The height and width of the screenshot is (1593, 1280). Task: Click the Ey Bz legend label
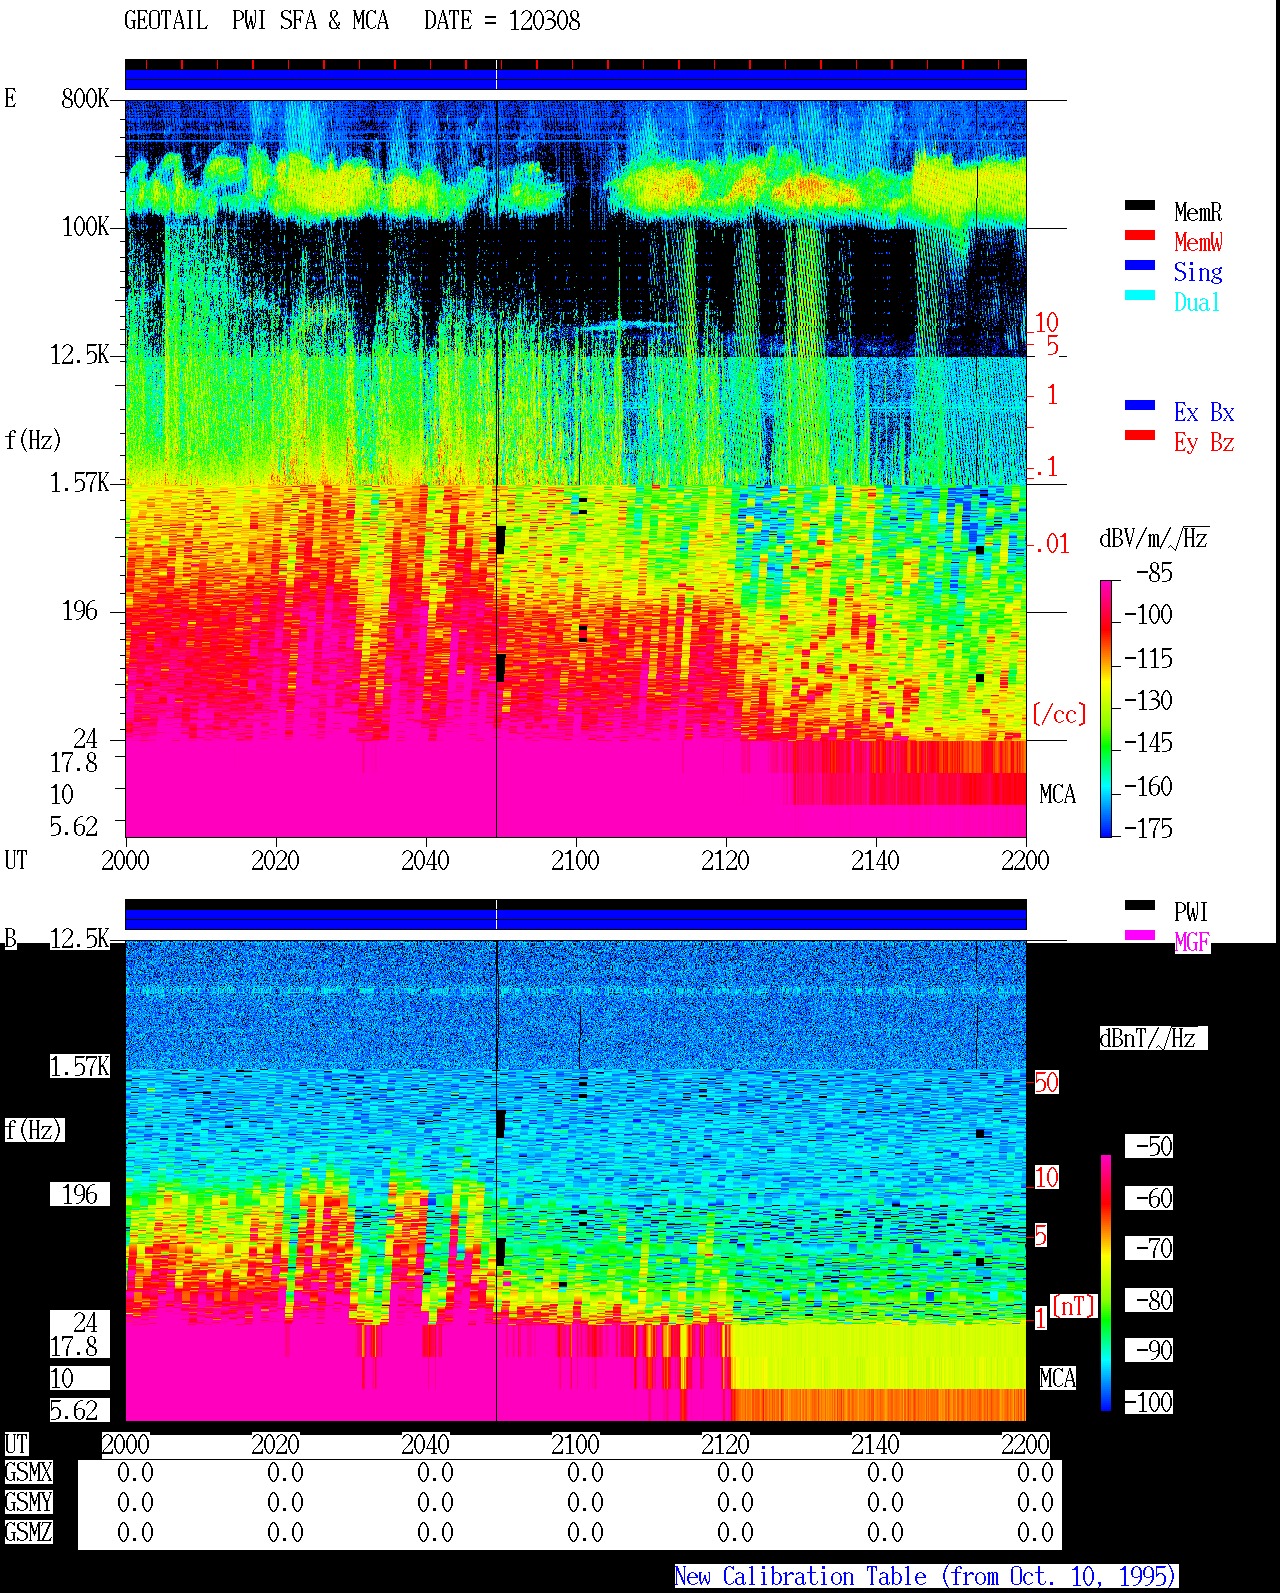(x=1204, y=442)
